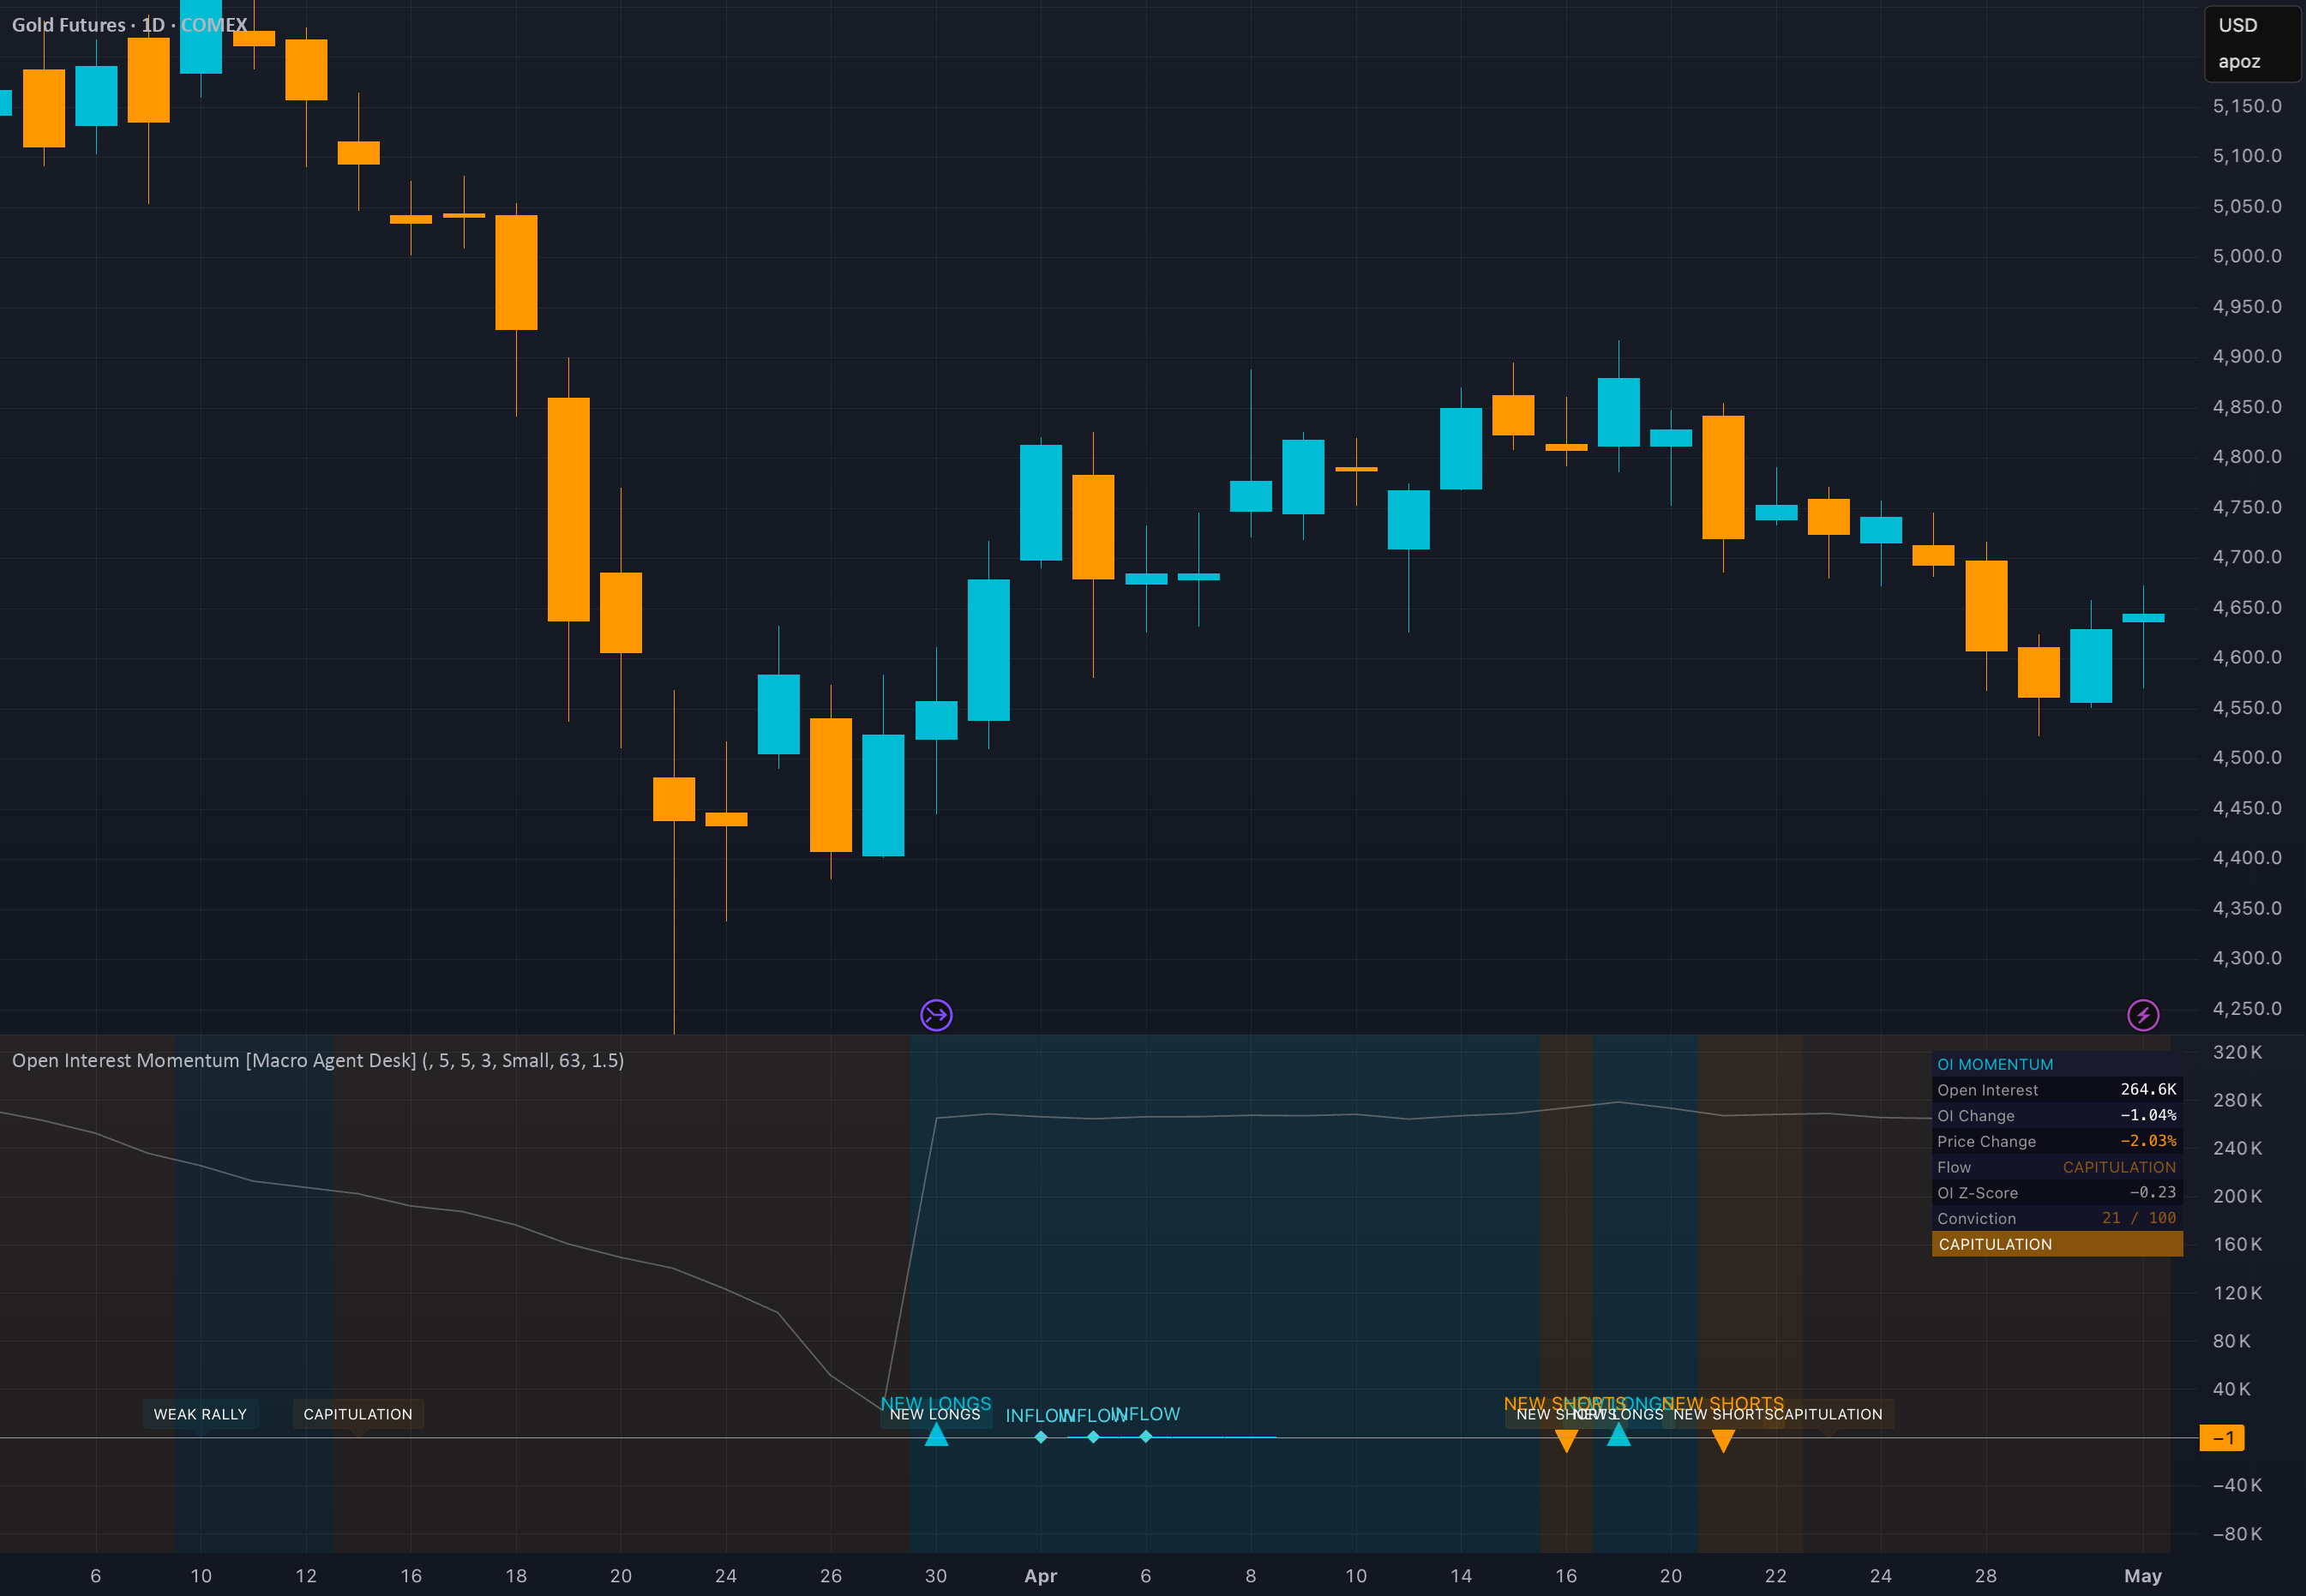2306x1596 pixels.
Task: Select the WEAK RALLY label
Action: 200,1414
